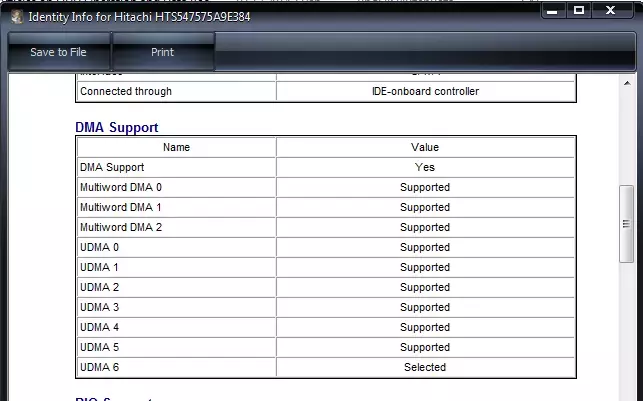The image size is (643, 401).
Task: Click the Connected through cell
Action: coord(176,91)
